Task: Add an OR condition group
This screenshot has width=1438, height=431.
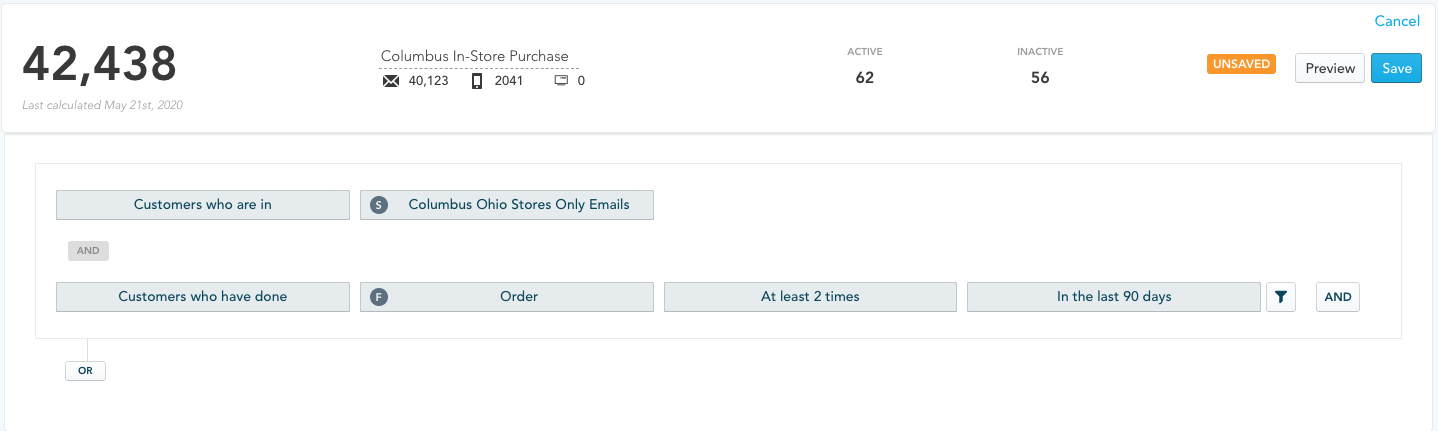Action: pos(85,370)
